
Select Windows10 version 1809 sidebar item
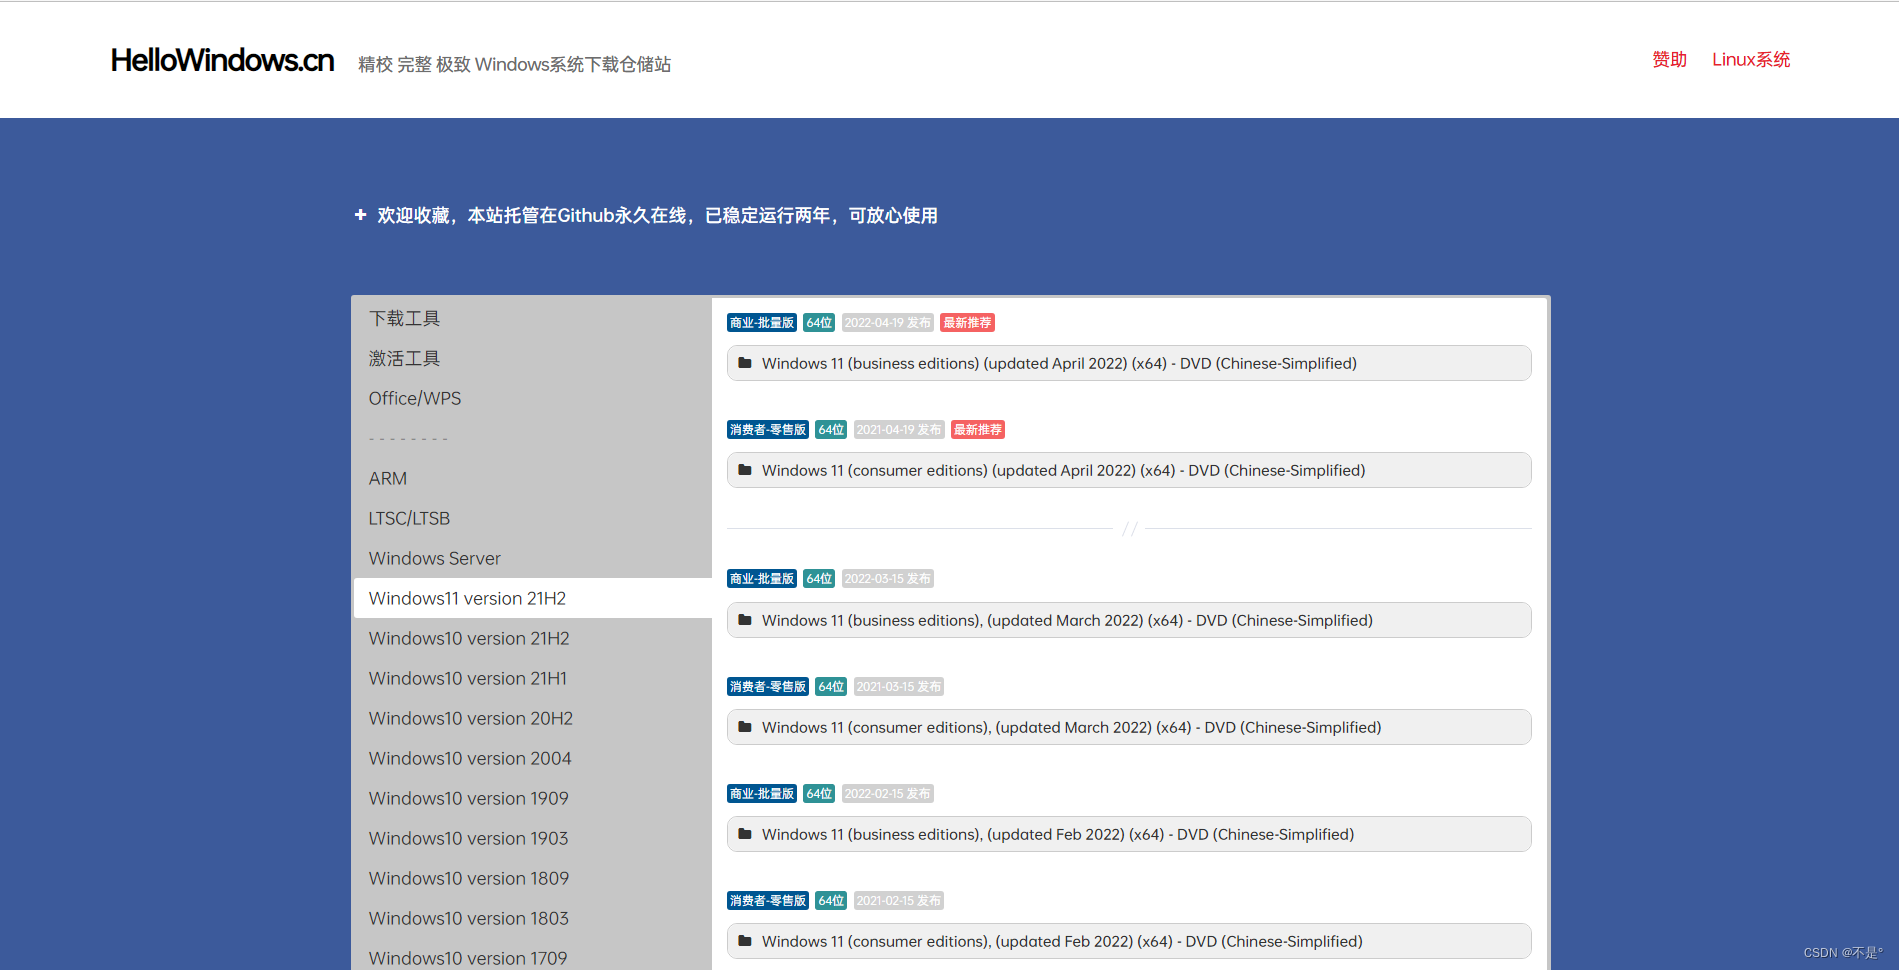tap(532, 878)
